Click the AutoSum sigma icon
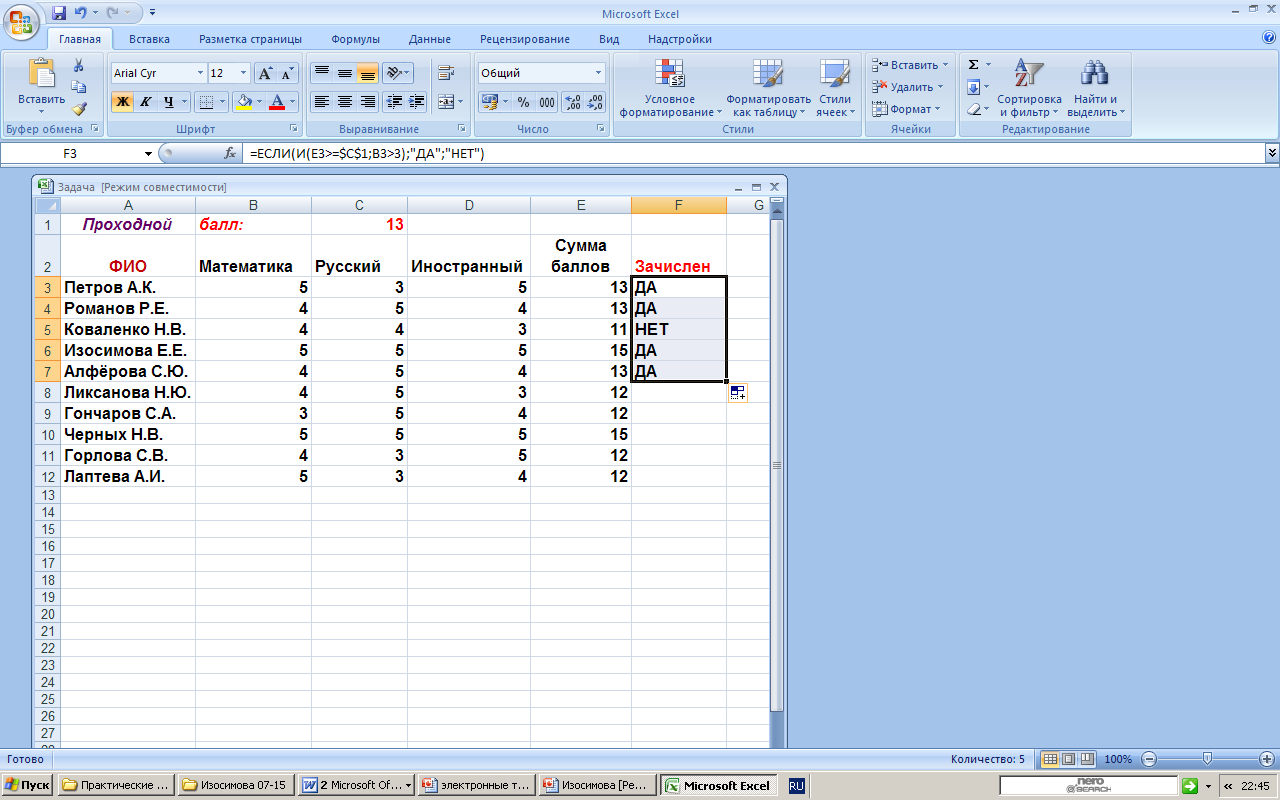 [x=973, y=65]
